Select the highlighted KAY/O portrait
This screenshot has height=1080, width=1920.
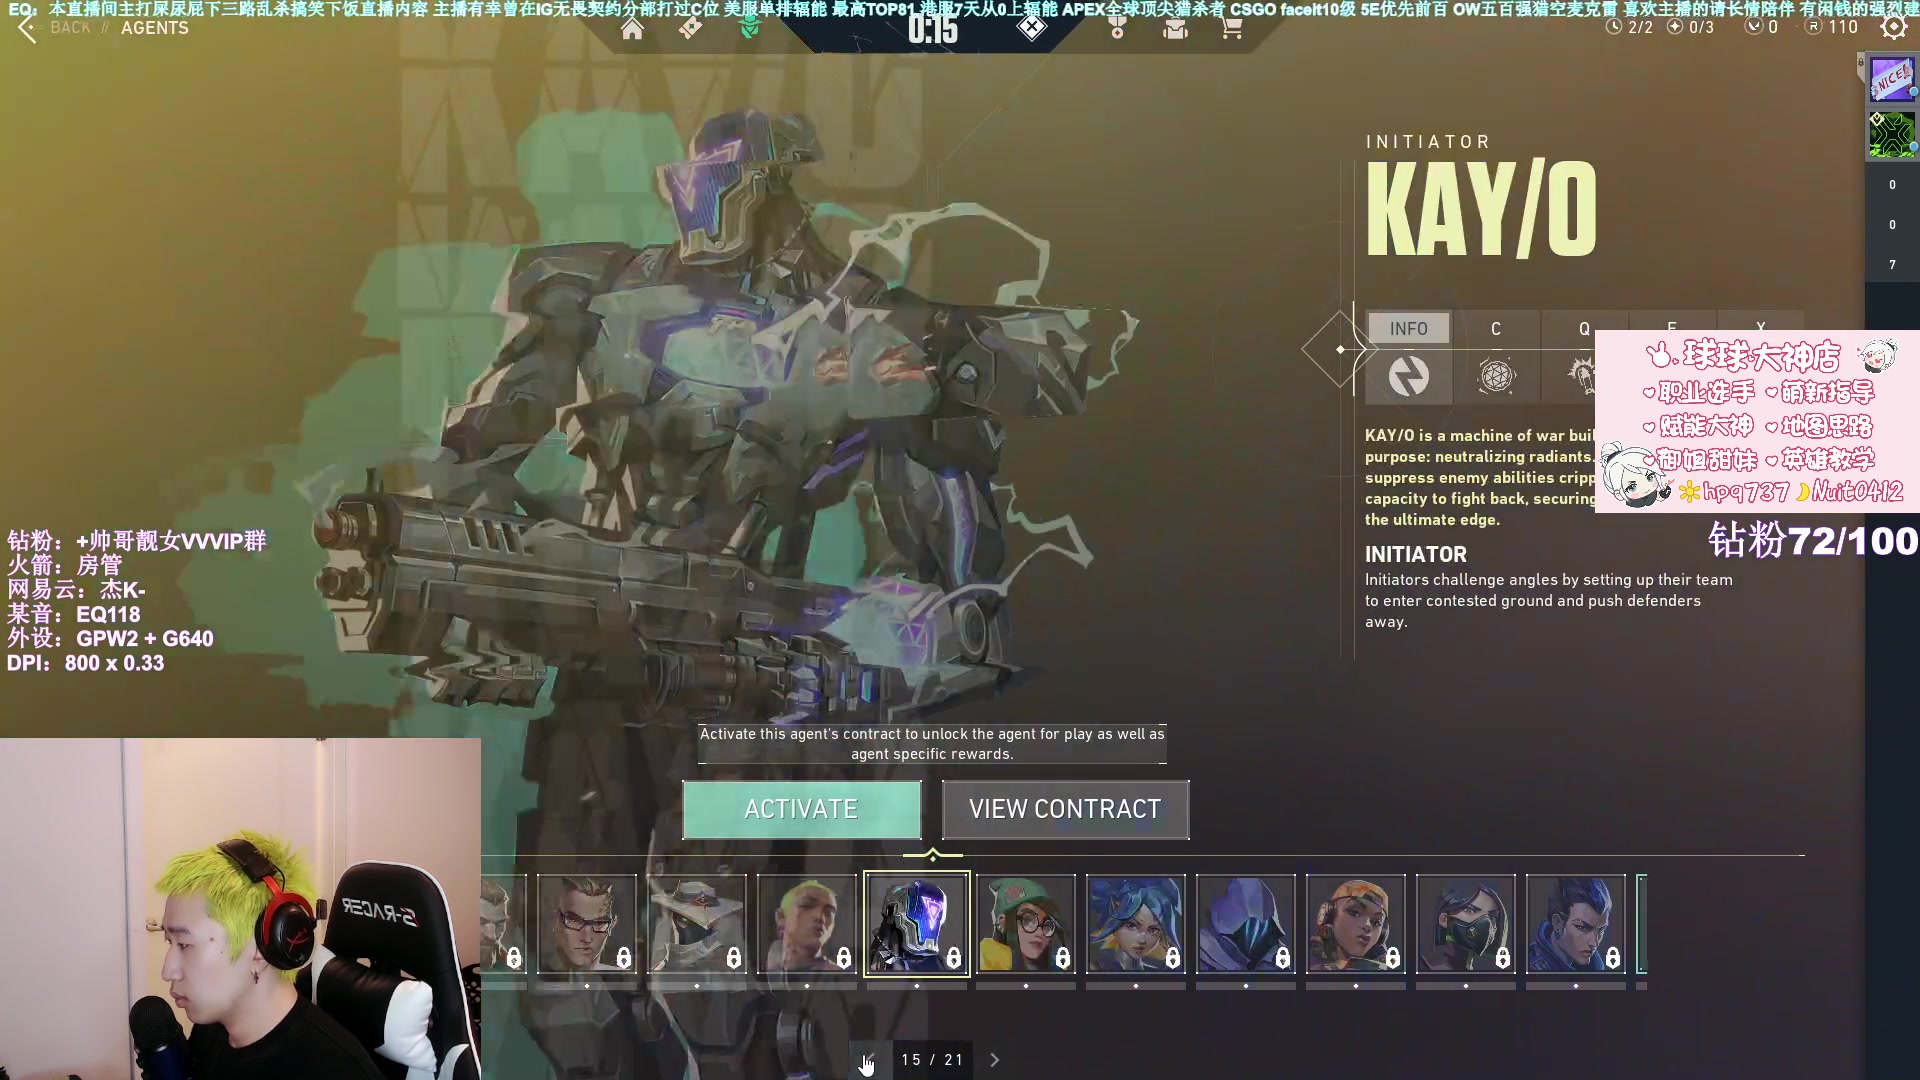click(917, 924)
